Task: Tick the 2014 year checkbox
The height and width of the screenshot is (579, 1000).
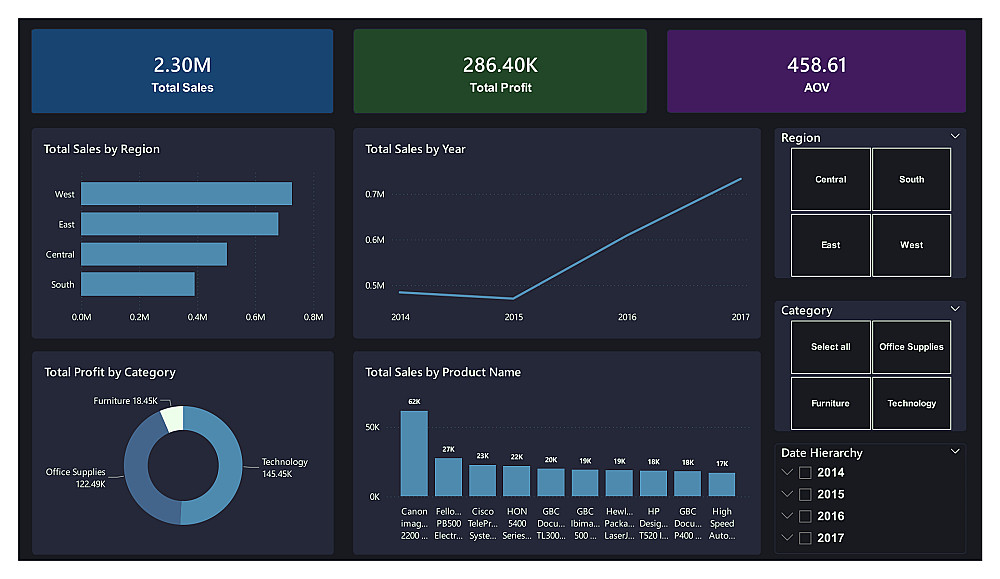Action: pyautogui.click(x=805, y=473)
